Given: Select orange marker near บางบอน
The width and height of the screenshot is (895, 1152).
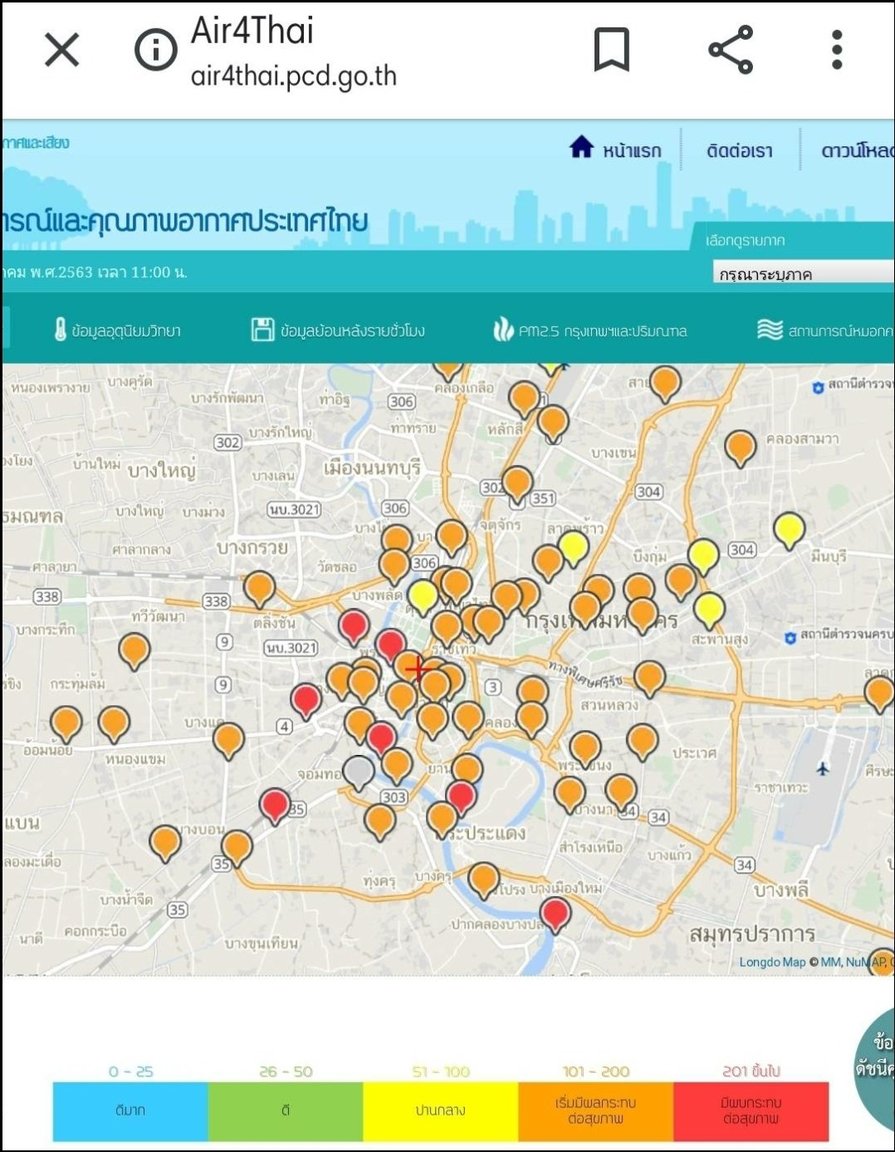Looking at the screenshot, I should tap(165, 842).
